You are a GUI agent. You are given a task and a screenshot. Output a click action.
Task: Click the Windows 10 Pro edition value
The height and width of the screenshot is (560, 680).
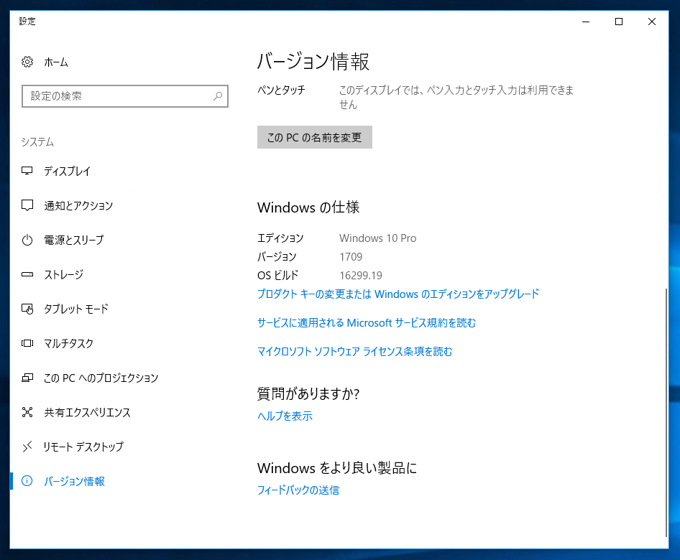378,238
